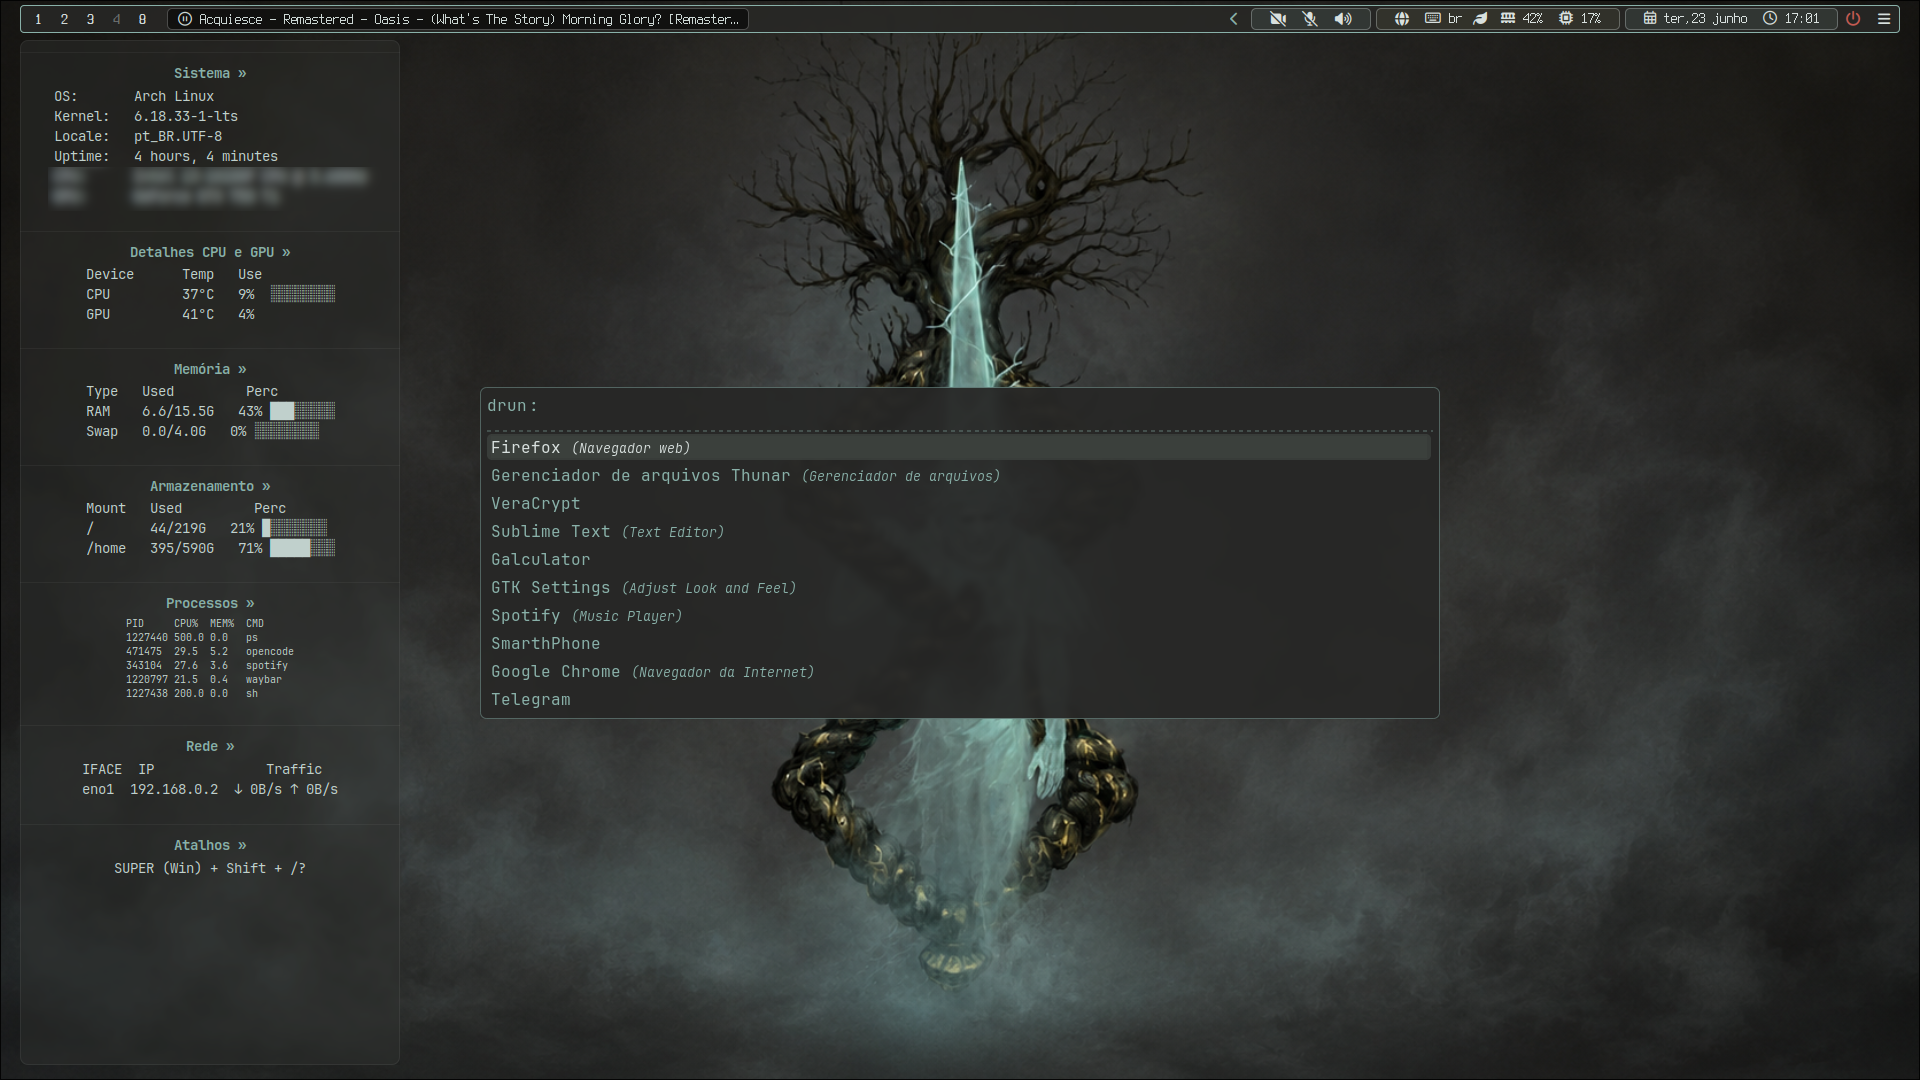Click the Swap usage bar at 0%
The width and height of the screenshot is (1920, 1080).
coord(286,431)
